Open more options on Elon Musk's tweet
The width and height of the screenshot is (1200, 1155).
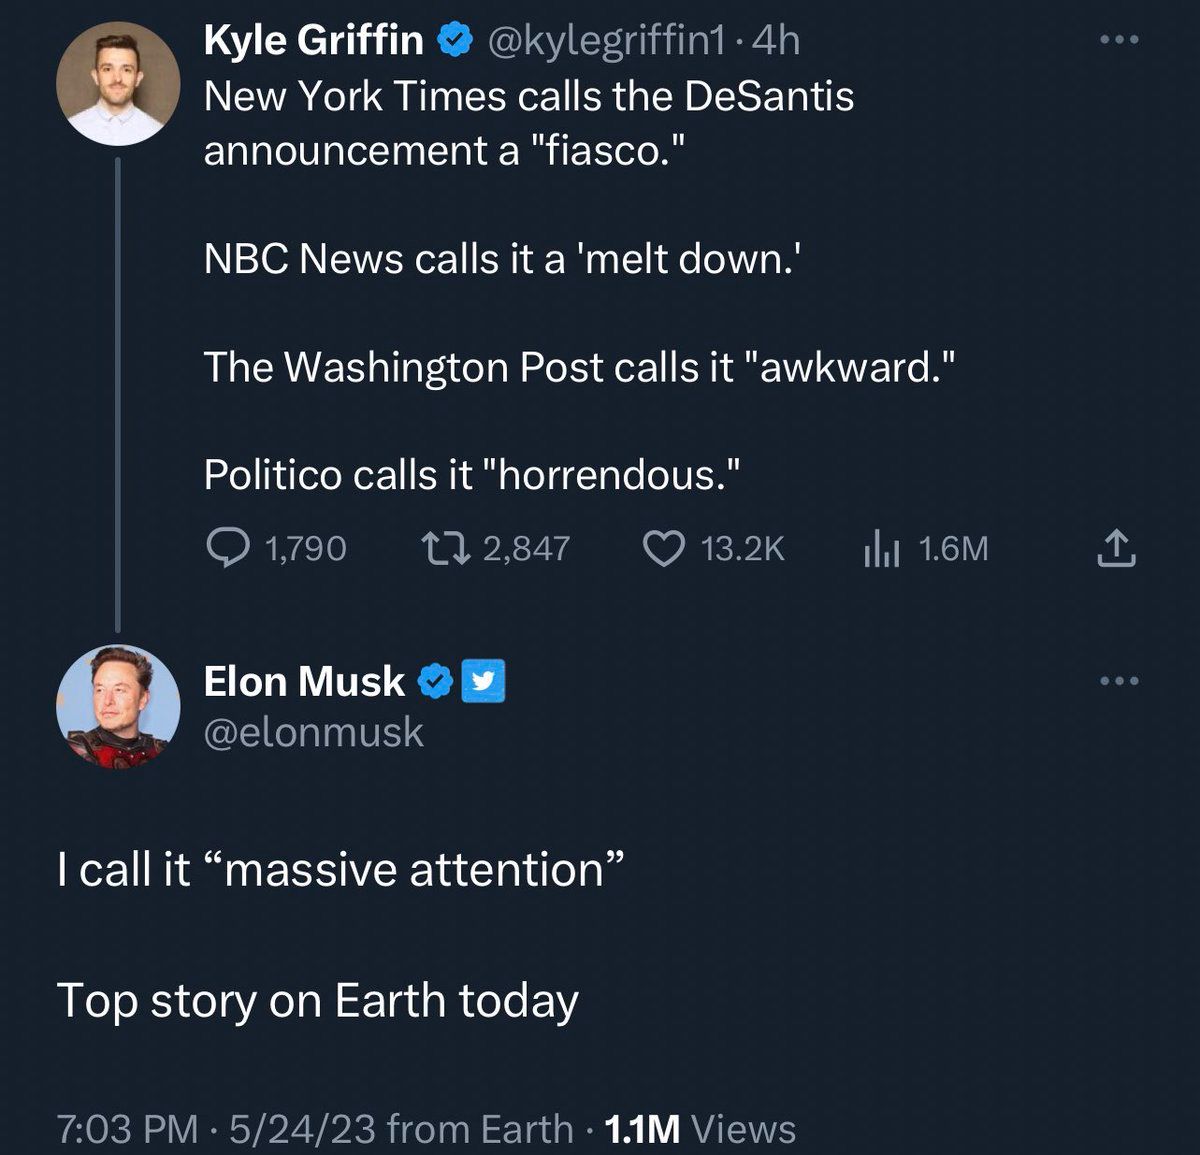pos(1118,681)
